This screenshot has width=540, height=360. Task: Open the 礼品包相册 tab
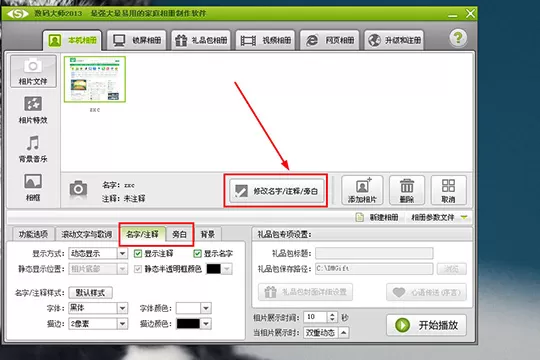click(201, 40)
